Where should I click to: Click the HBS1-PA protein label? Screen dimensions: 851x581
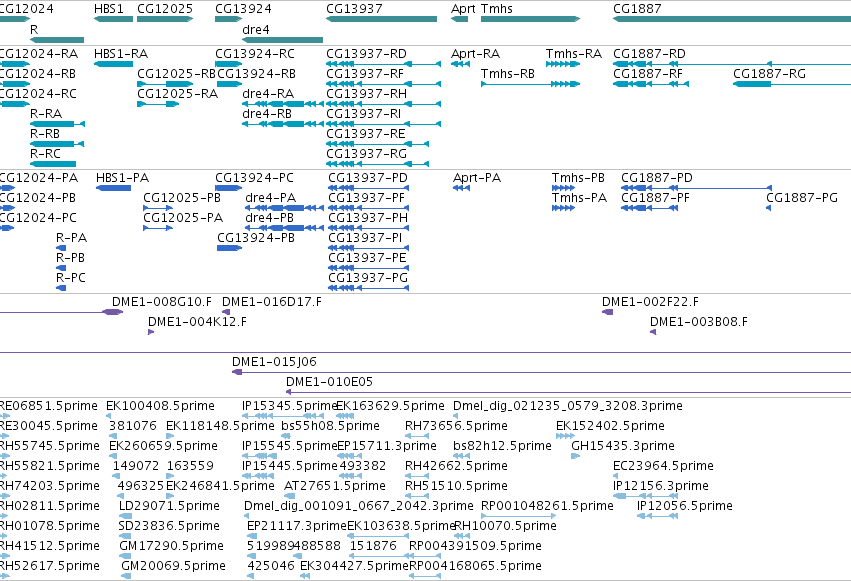coord(123,178)
